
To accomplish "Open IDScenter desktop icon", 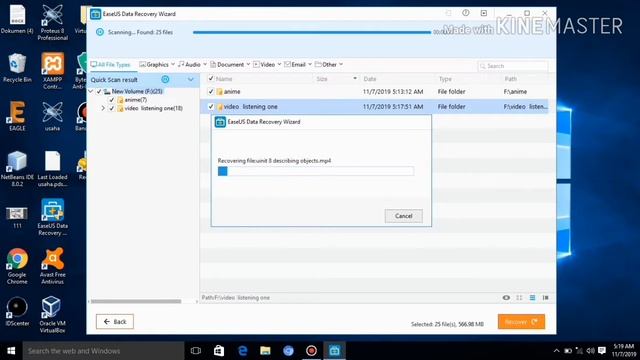I will click(17, 311).
